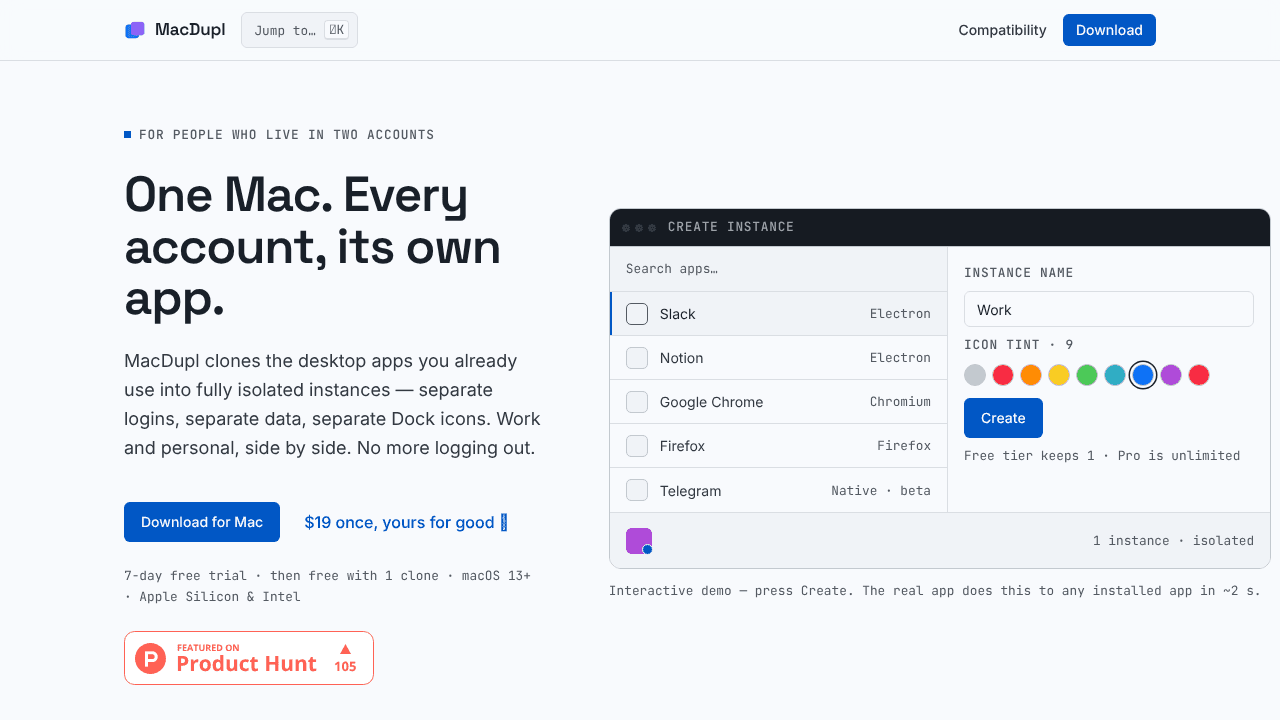Image resolution: width=1280 pixels, height=720 pixels.
Task: Tick the square beside Telegram
Action: click(637, 490)
